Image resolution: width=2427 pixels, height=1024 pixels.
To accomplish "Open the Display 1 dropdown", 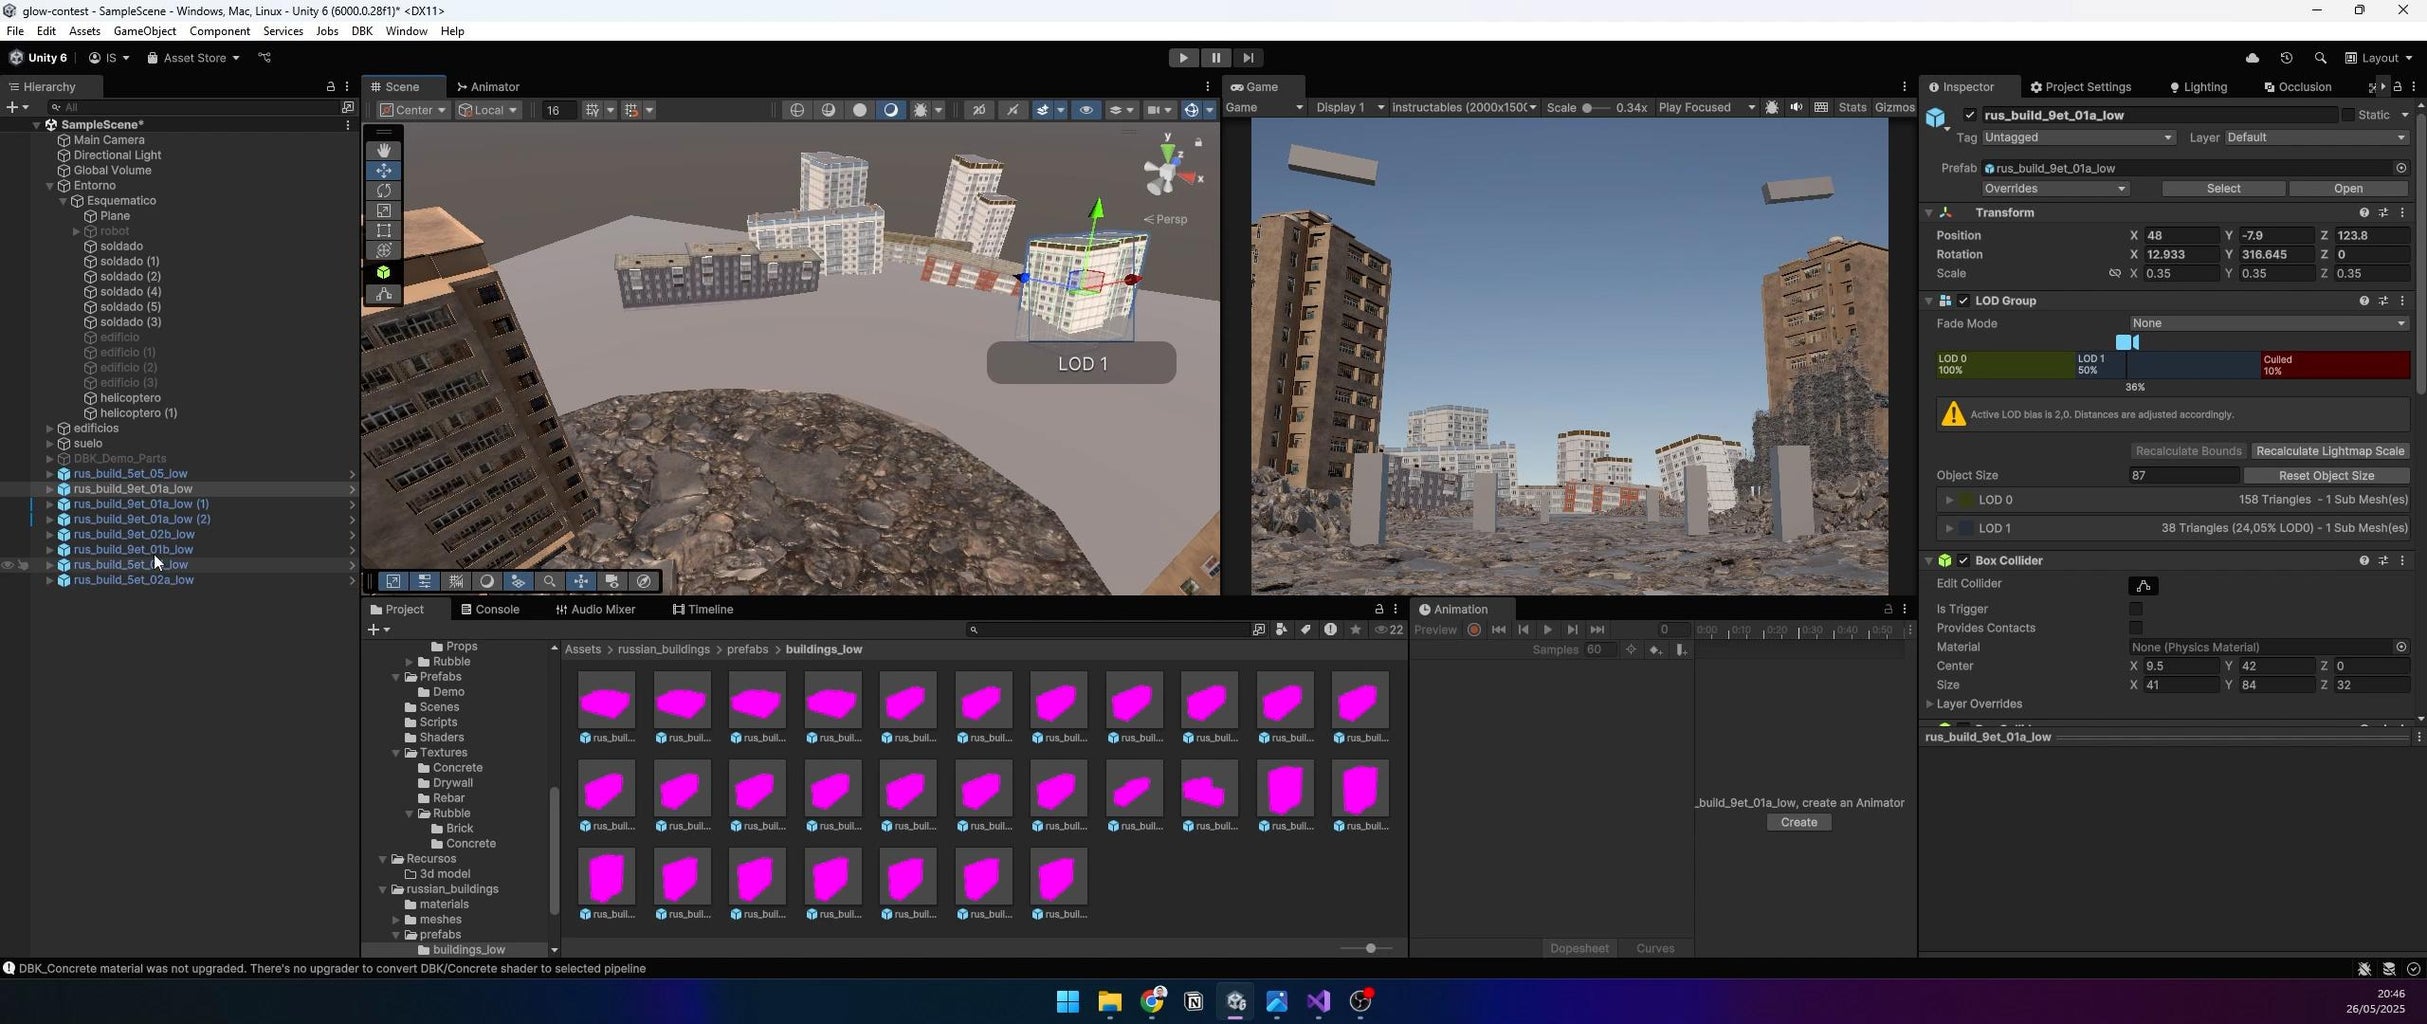I will click(1350, 107).
